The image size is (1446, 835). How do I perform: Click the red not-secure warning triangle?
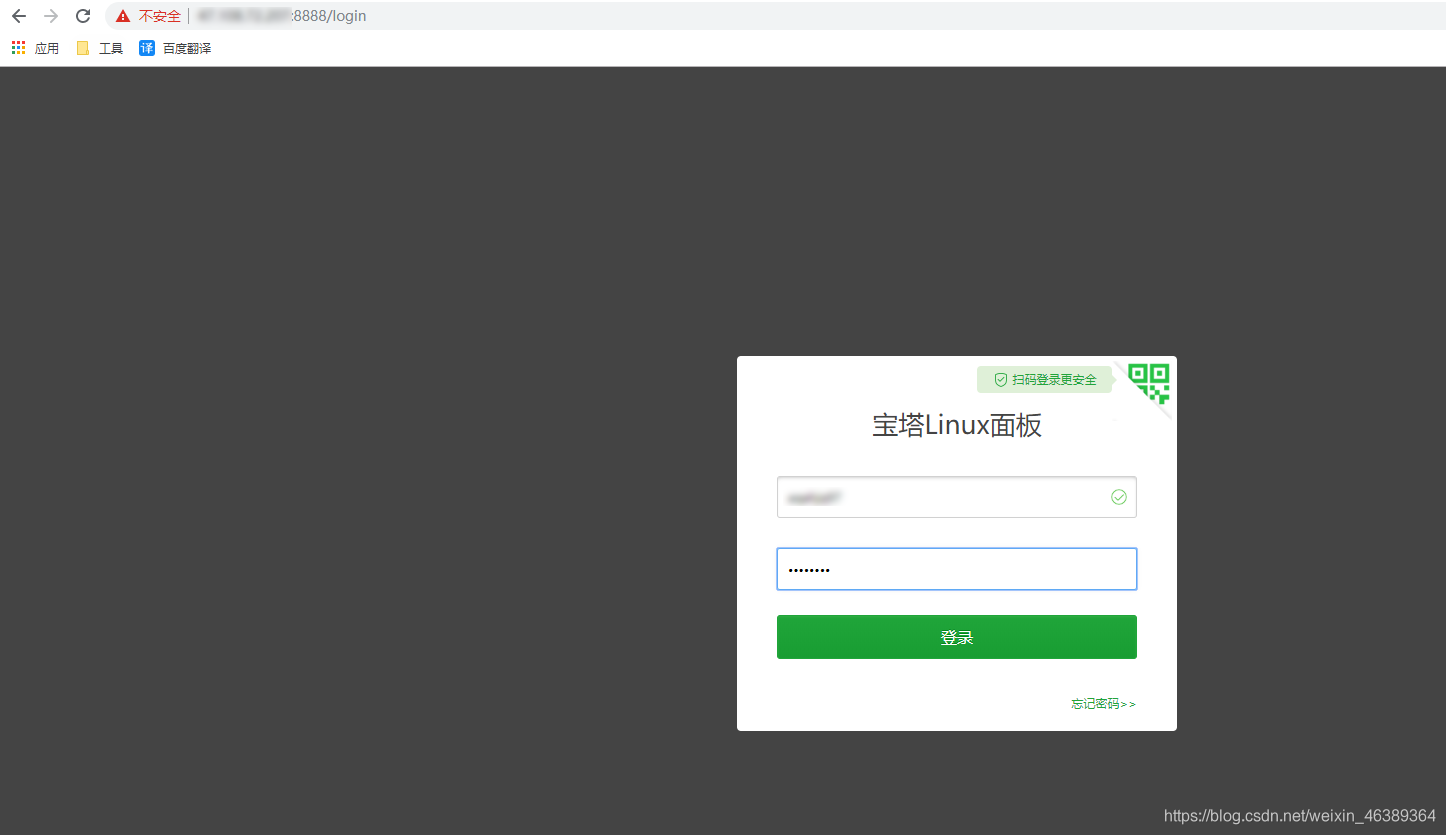point(123,16)
